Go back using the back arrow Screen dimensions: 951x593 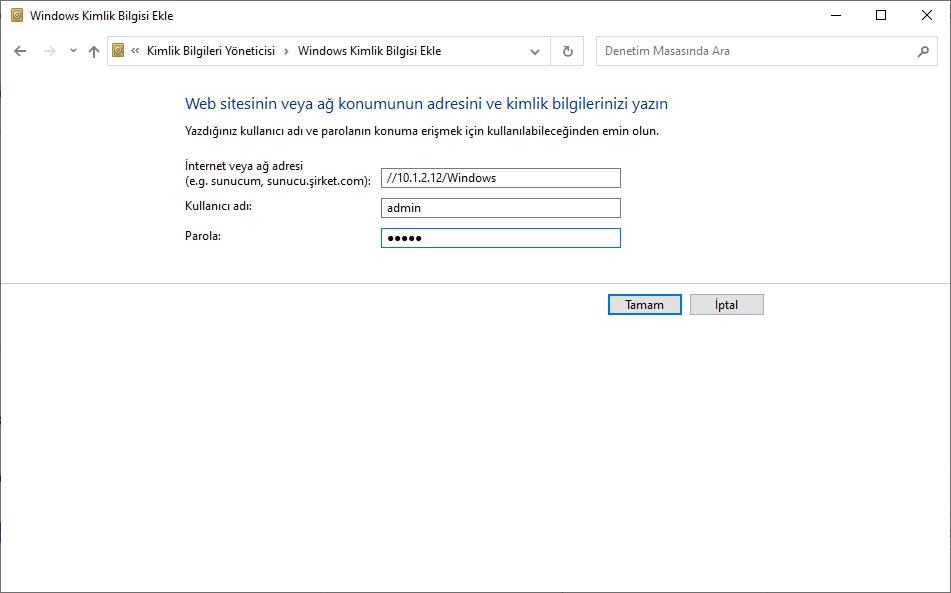20,52
